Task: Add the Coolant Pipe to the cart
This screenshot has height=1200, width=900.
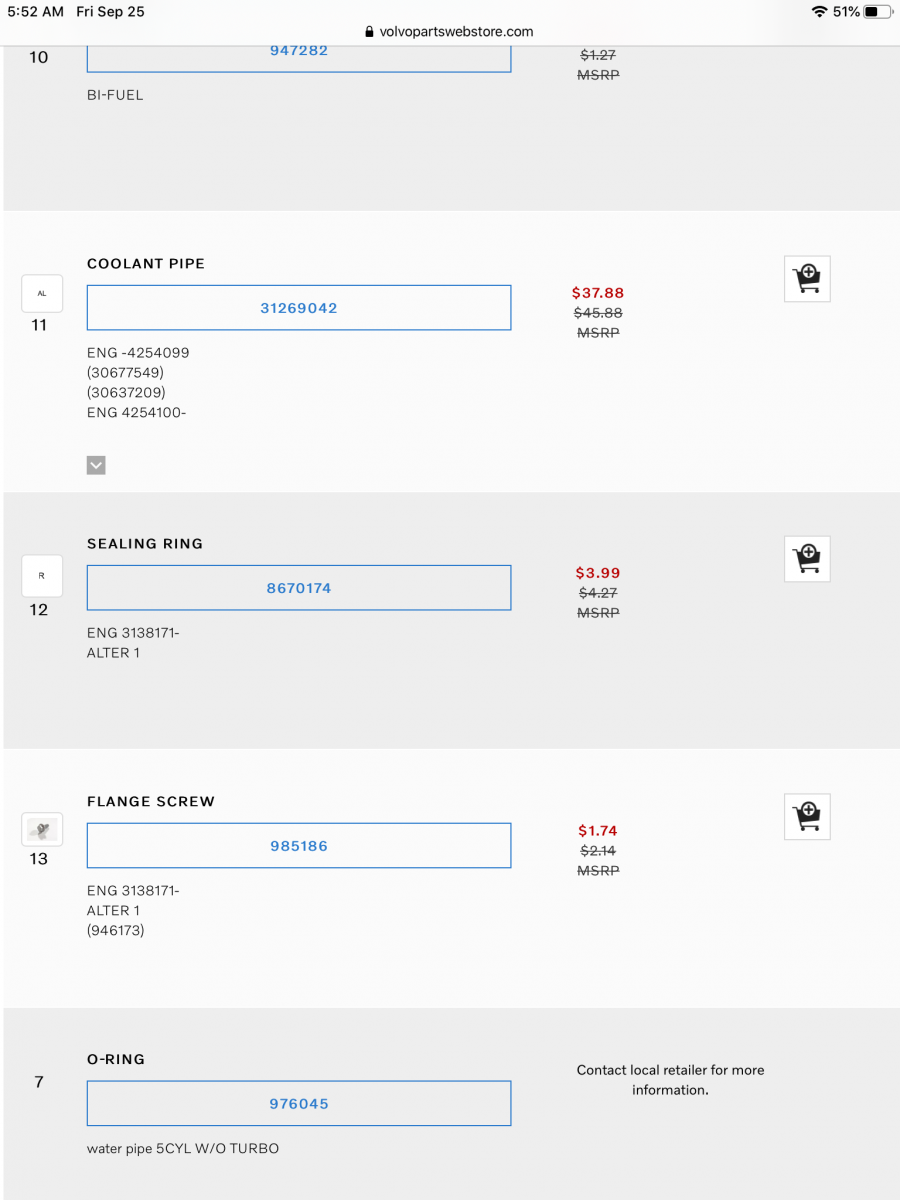Action: [807, 279]
